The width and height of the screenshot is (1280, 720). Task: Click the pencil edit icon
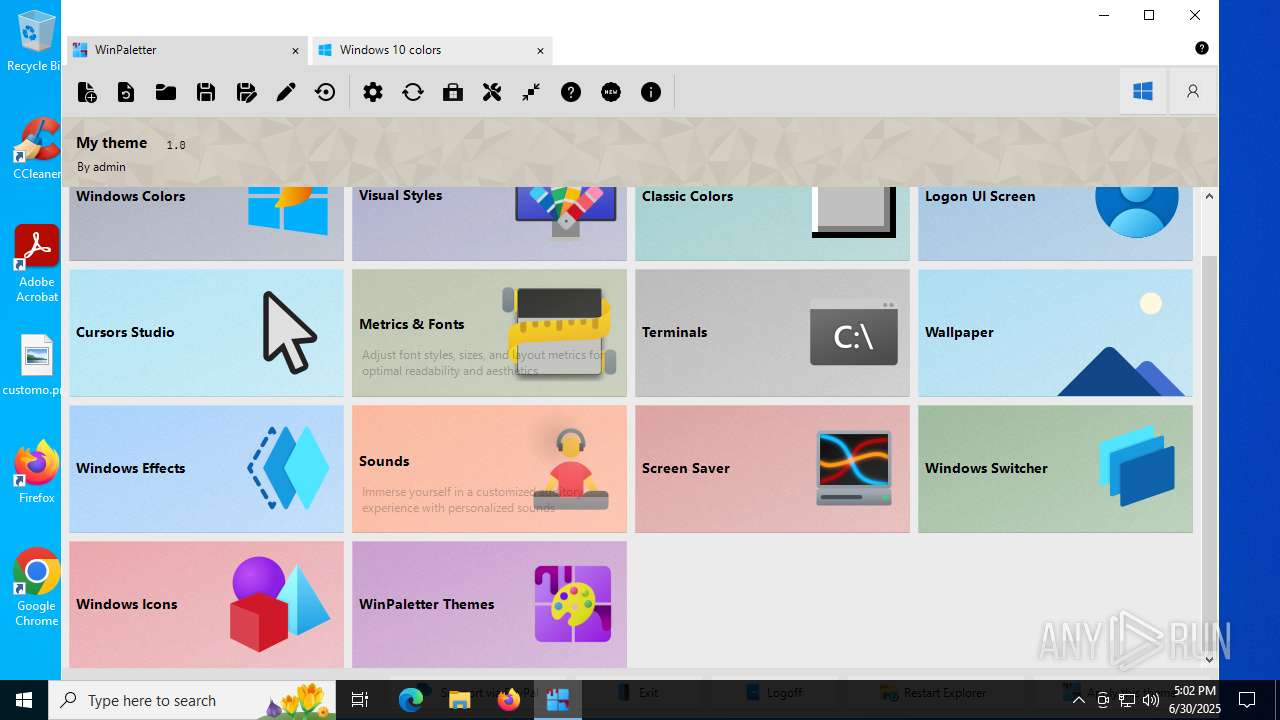[x=286, y=92]
